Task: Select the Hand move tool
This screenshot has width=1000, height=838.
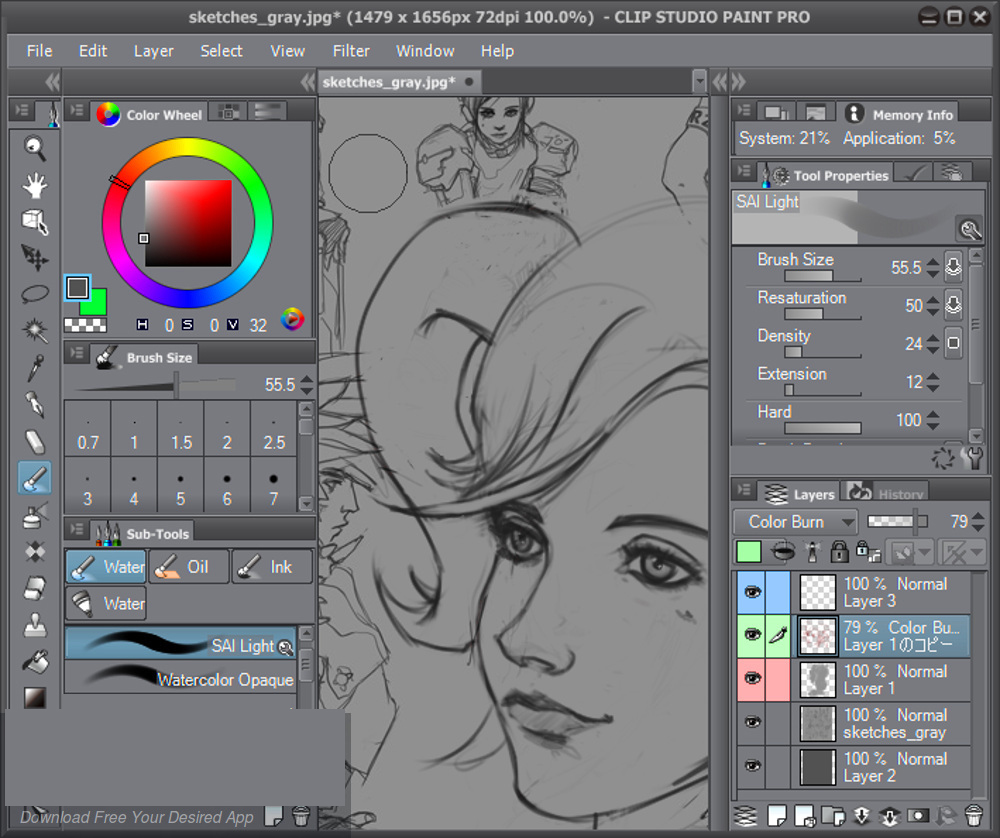Action: 34,185
